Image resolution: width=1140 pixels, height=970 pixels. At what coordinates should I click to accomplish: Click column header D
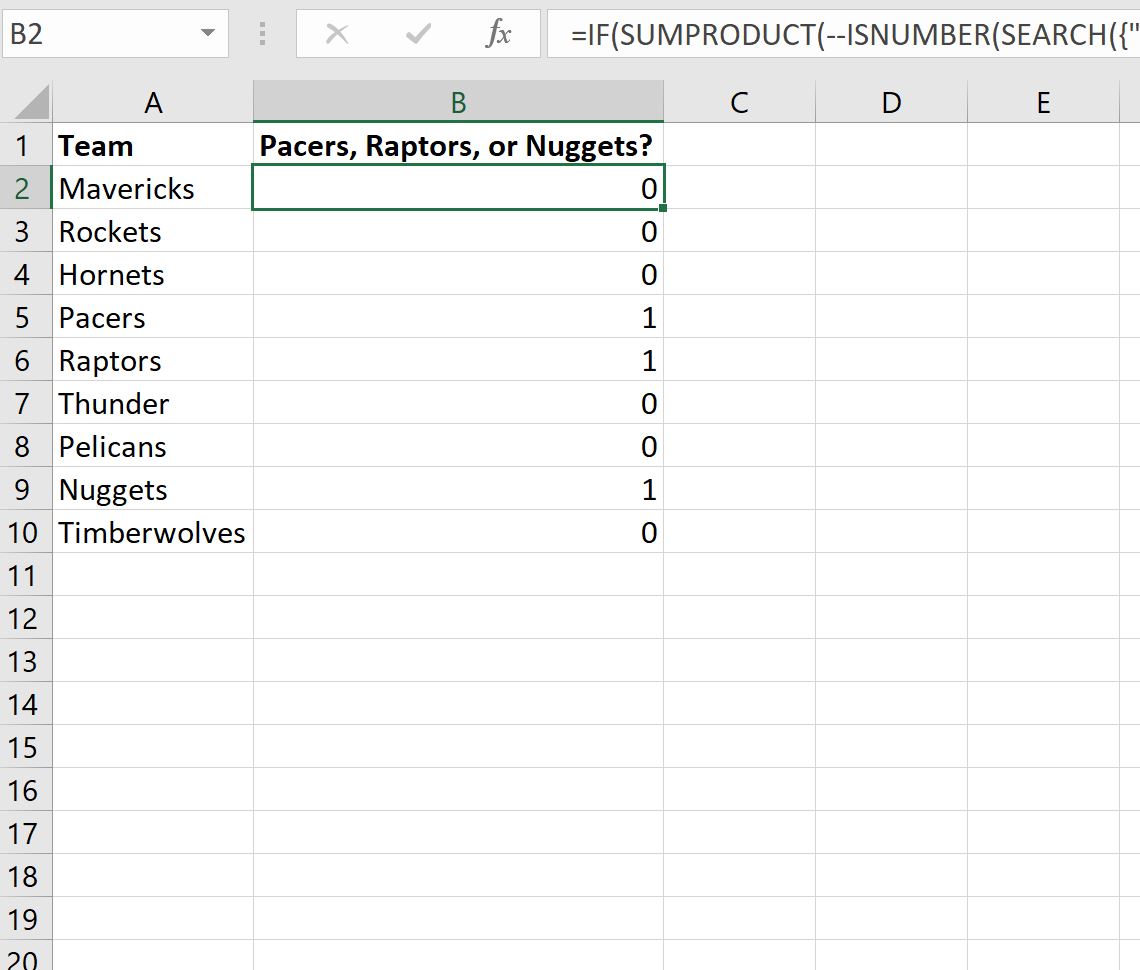click(x=890, y=101)
